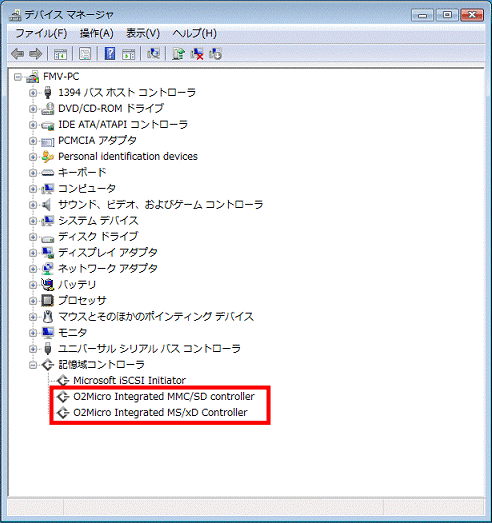Scan for hardware changes toolbar icon

[153, 53]
